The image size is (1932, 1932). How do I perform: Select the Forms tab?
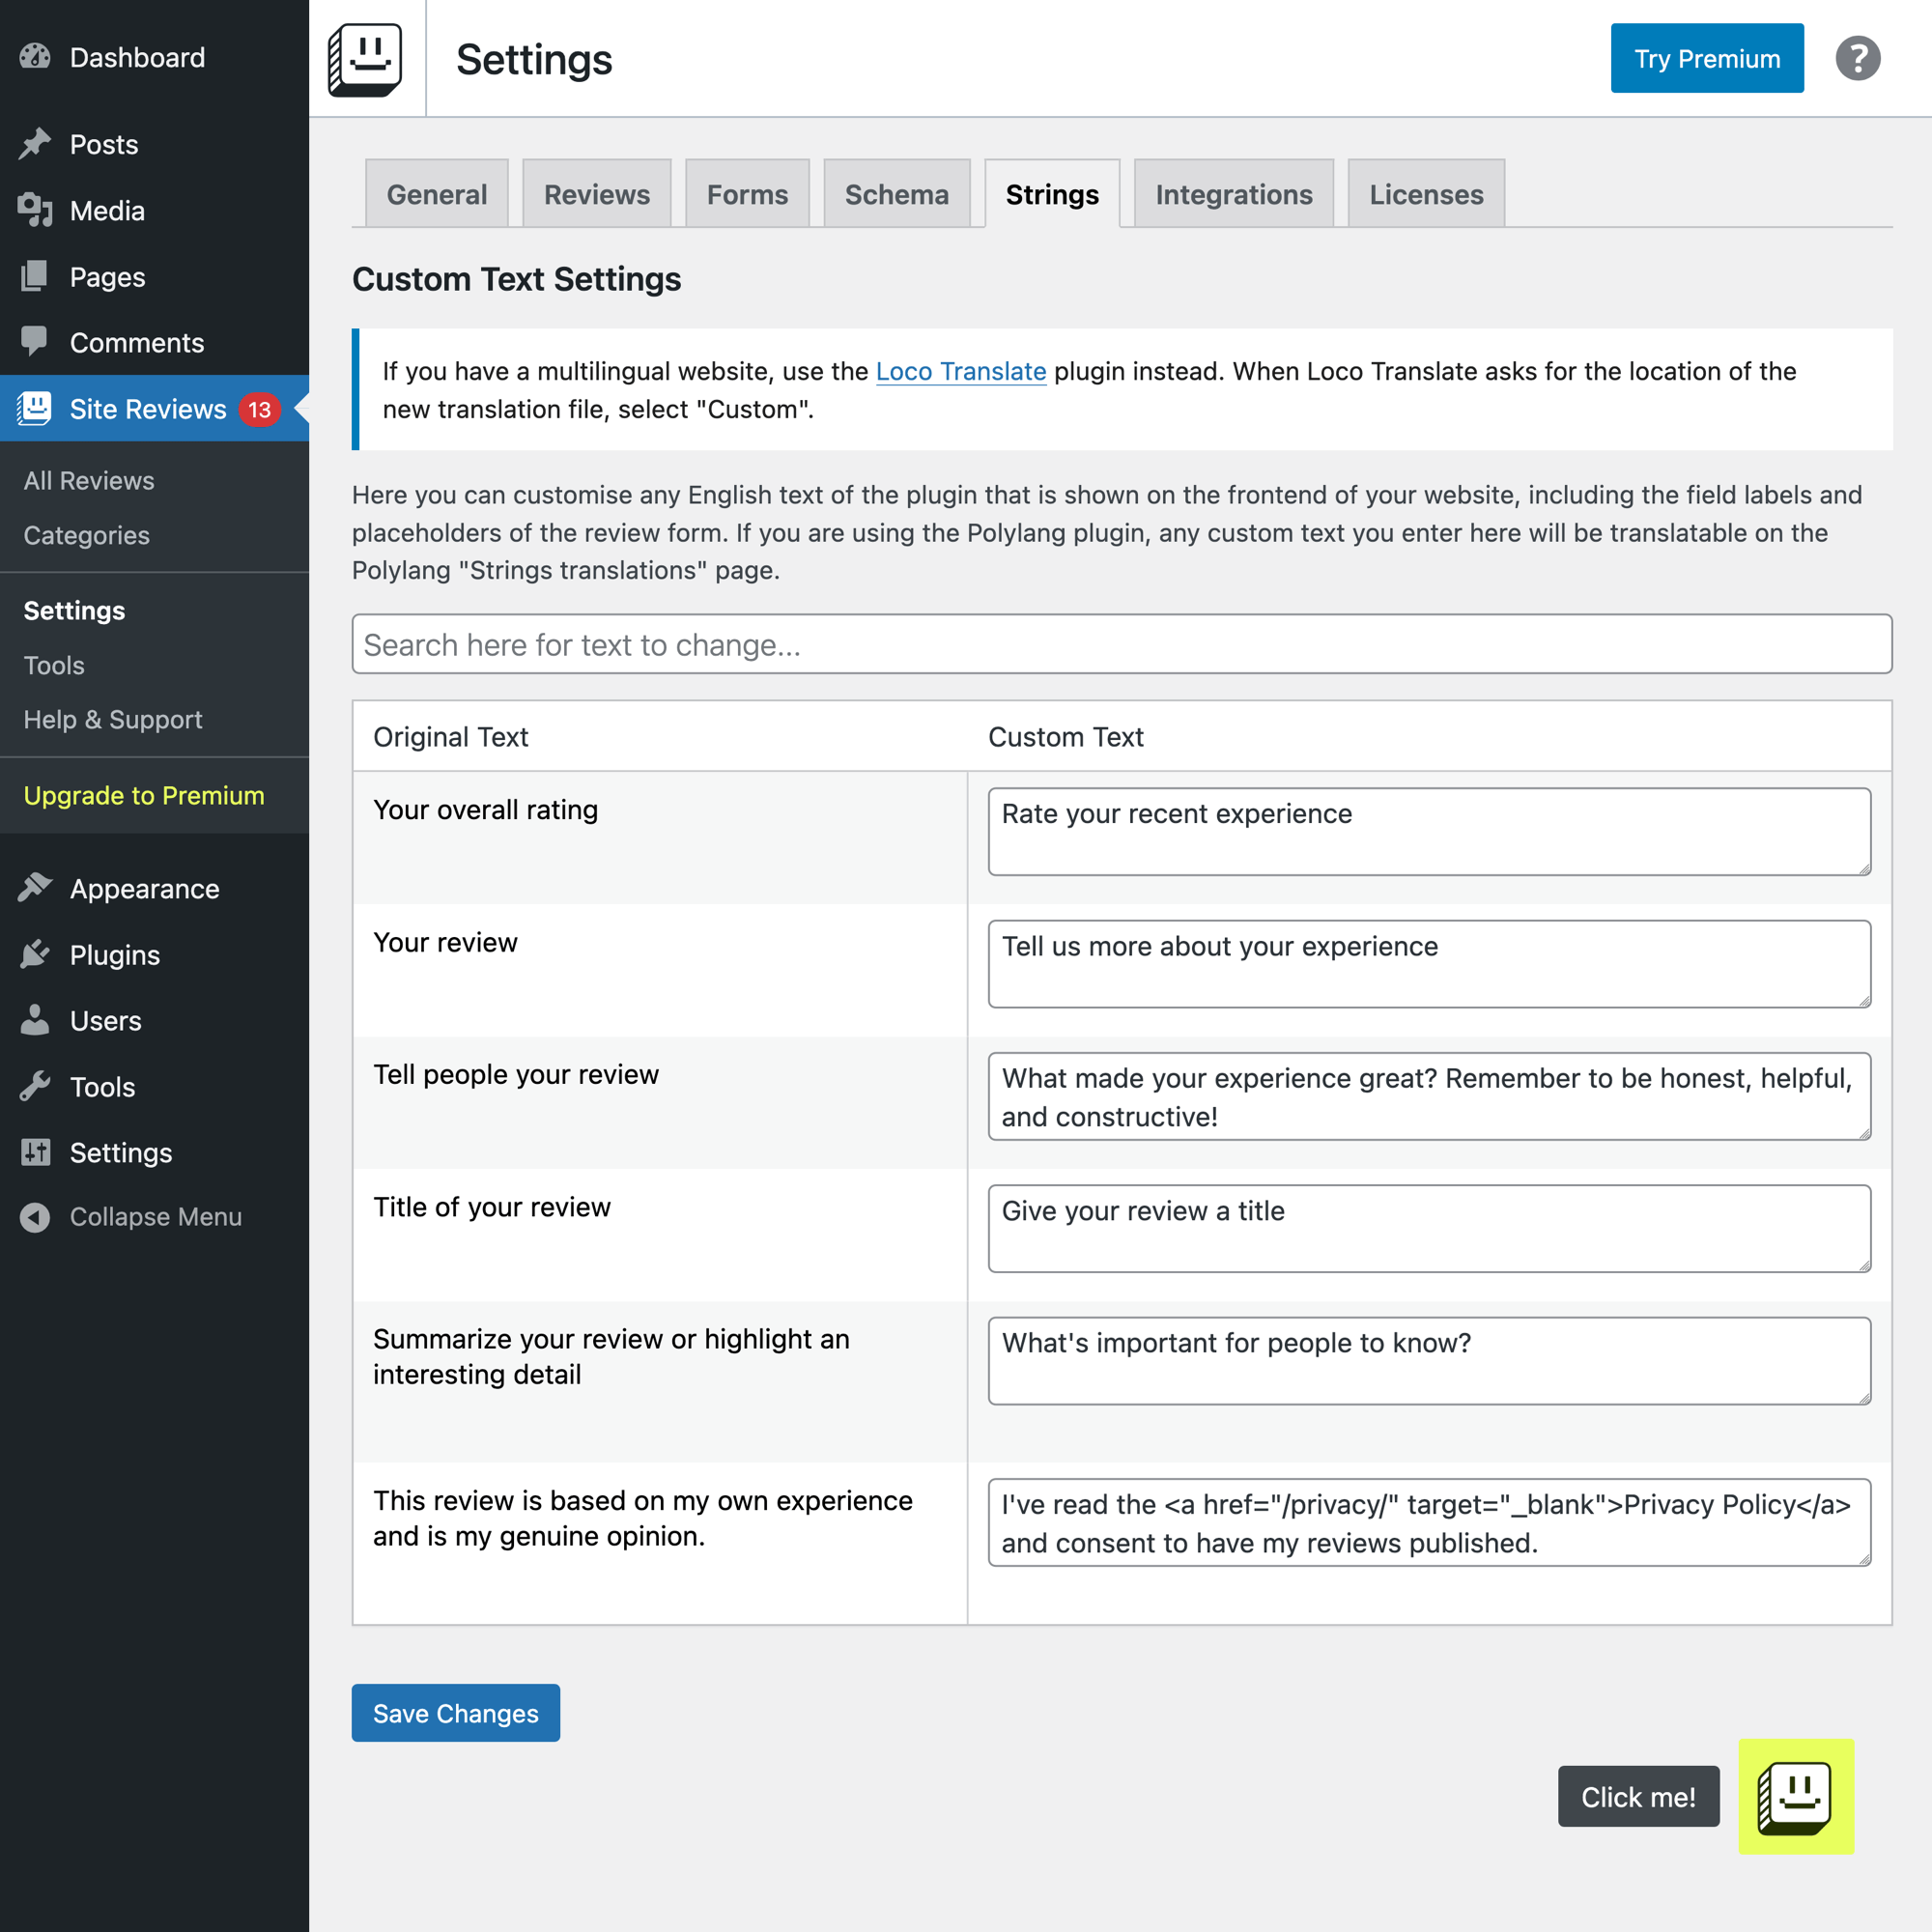[x=747, y=194]
